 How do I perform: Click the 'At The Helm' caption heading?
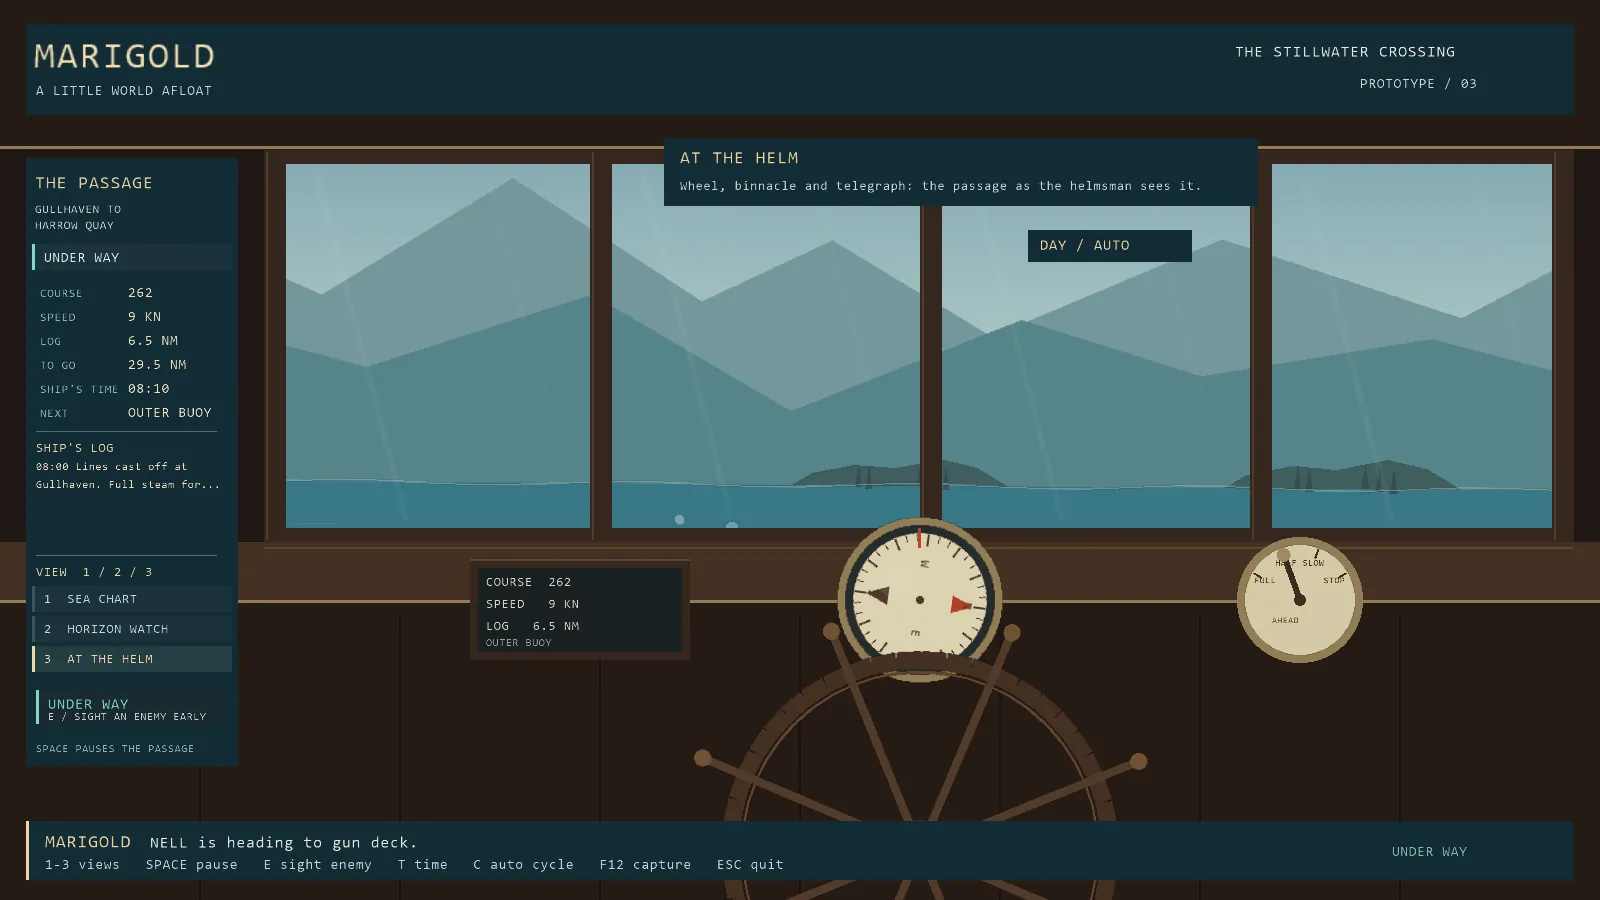pyautogui.click(x=739, y=158)
